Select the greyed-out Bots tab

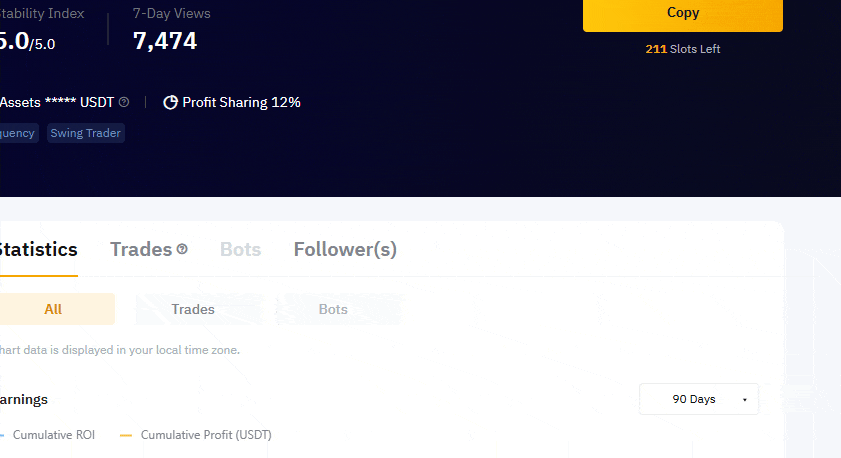(240, 250)
